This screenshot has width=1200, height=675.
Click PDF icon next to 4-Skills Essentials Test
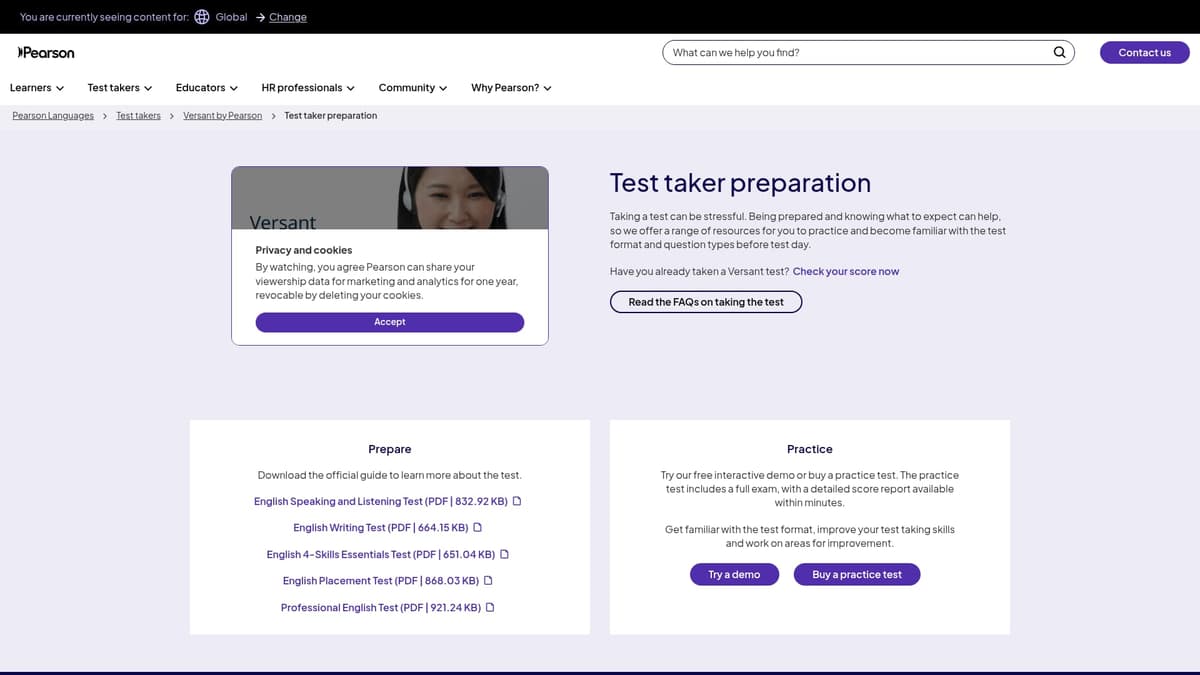point(504,554)
